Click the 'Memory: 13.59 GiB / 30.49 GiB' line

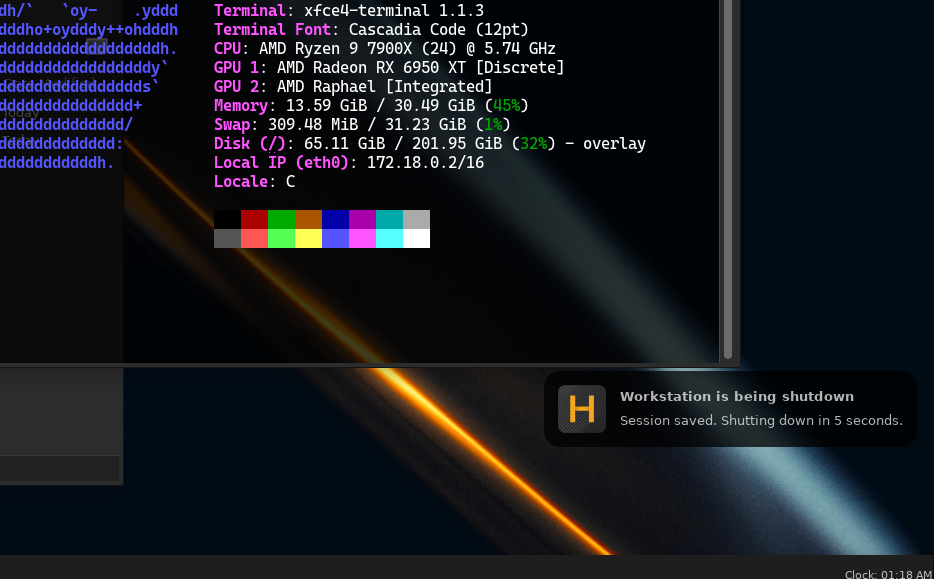click(371, 106)
